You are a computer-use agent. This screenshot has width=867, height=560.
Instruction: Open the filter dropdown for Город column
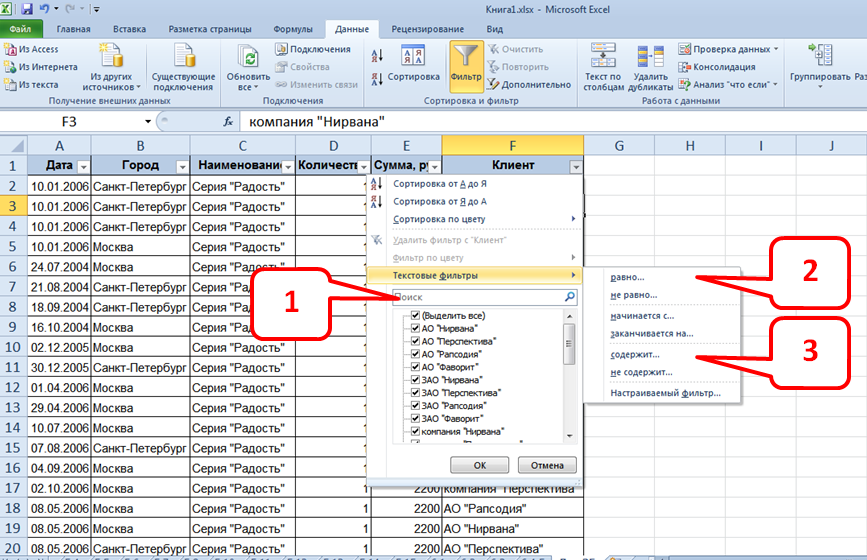(x=182, y=166)
